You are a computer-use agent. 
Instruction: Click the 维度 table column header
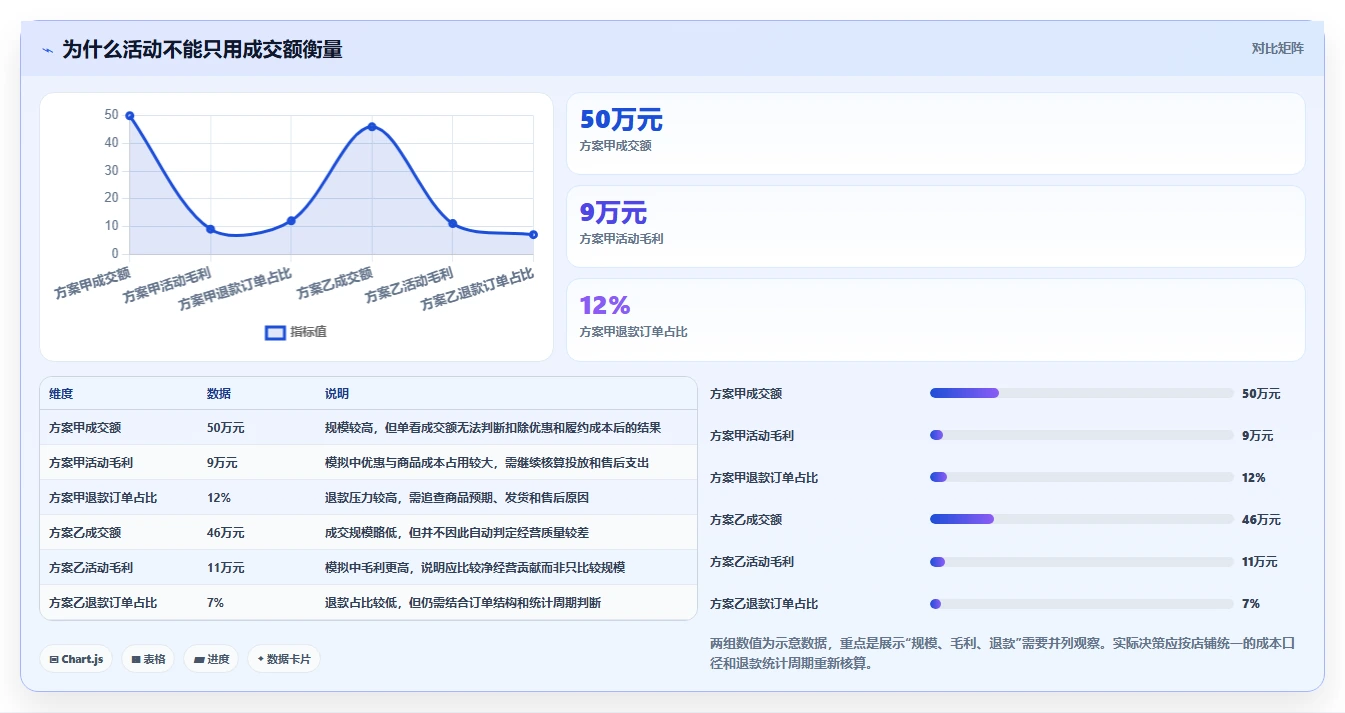(x=61, y=394)
